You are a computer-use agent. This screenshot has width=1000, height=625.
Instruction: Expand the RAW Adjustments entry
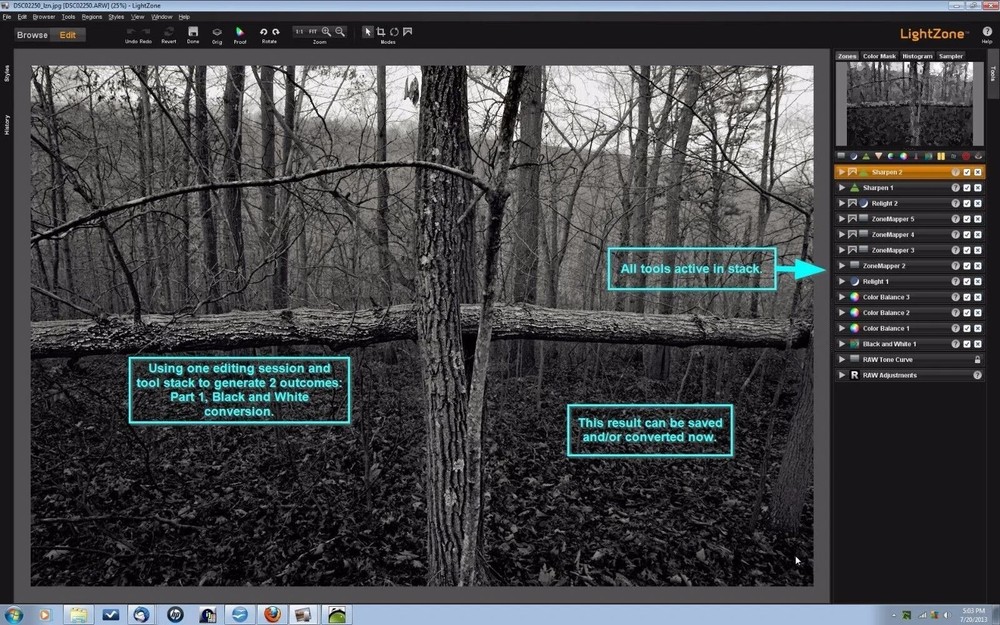click(841, 375)
